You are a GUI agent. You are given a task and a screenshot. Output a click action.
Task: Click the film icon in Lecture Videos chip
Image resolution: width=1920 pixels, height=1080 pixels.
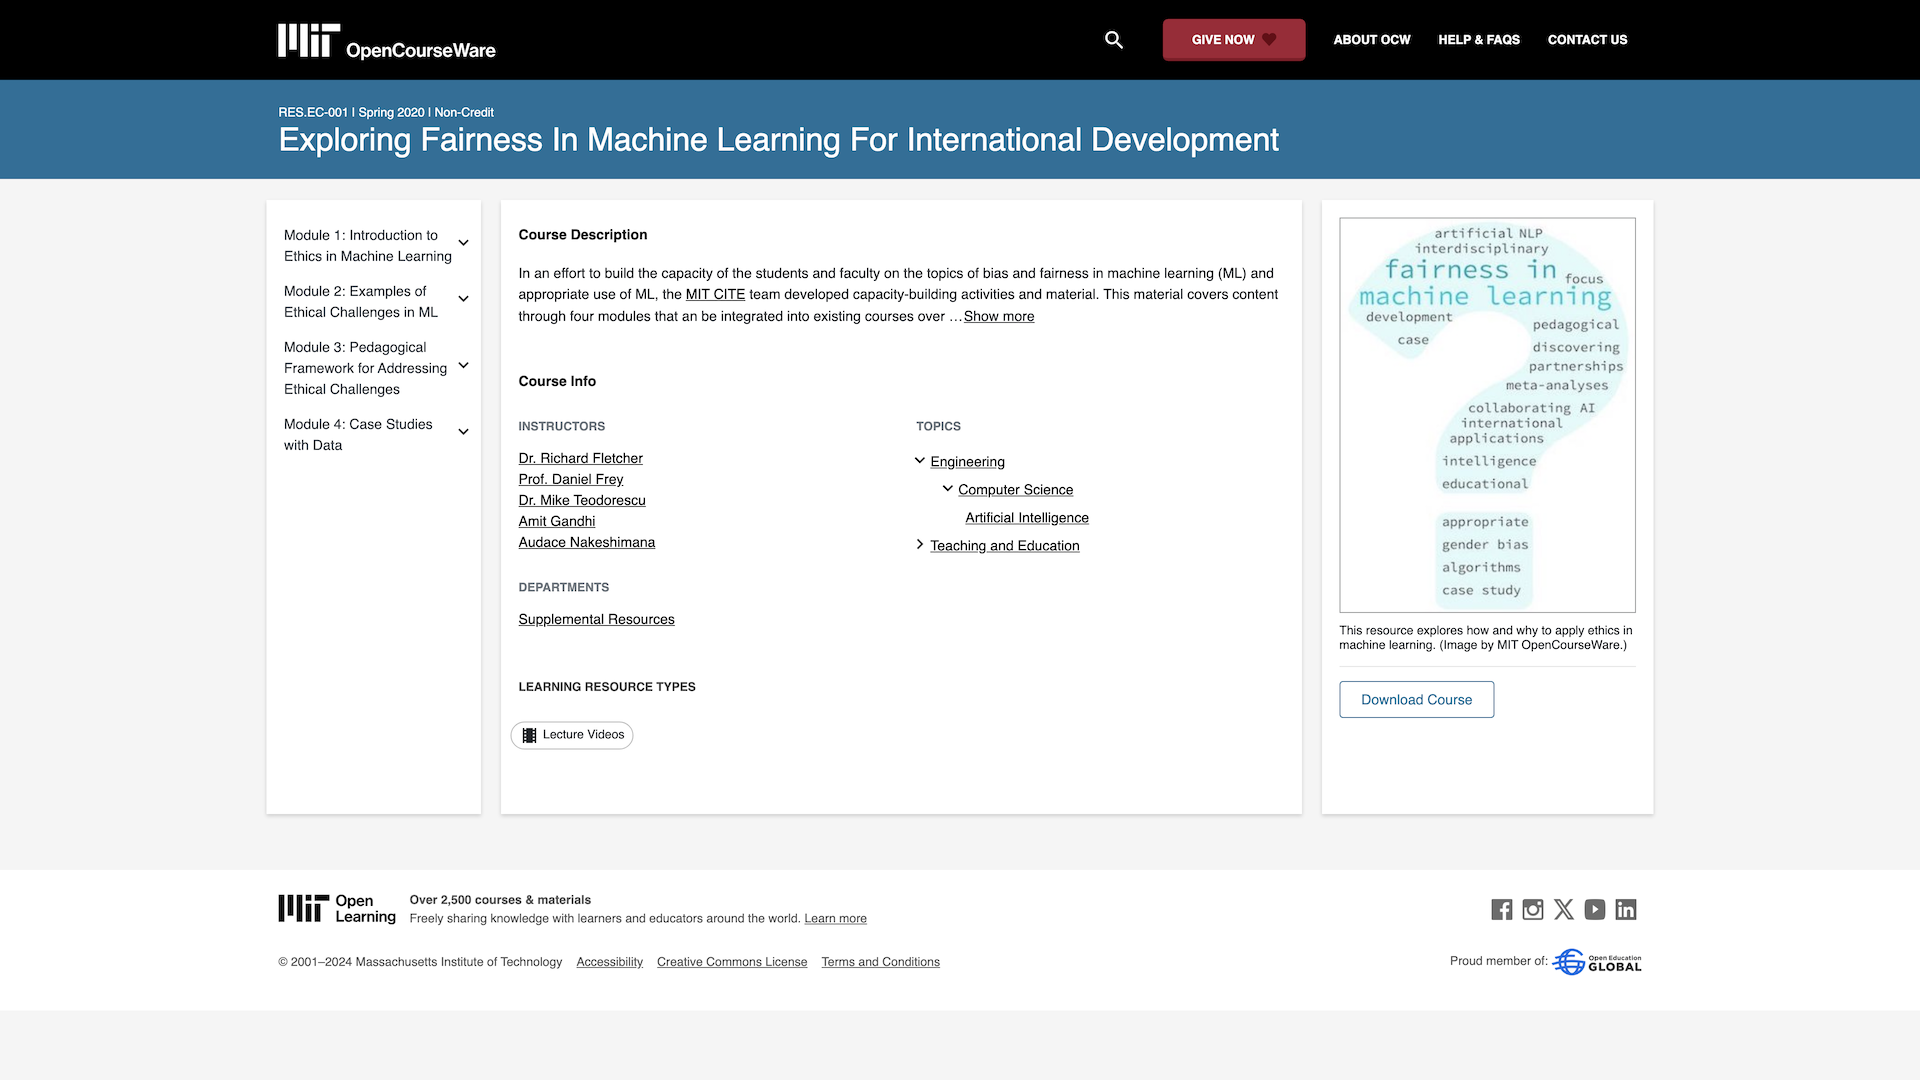(x=529, y=735)
